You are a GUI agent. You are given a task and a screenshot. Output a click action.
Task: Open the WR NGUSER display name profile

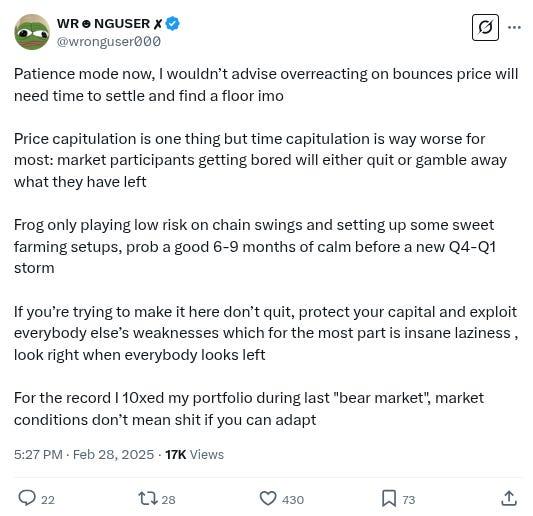tap(109, 23)
